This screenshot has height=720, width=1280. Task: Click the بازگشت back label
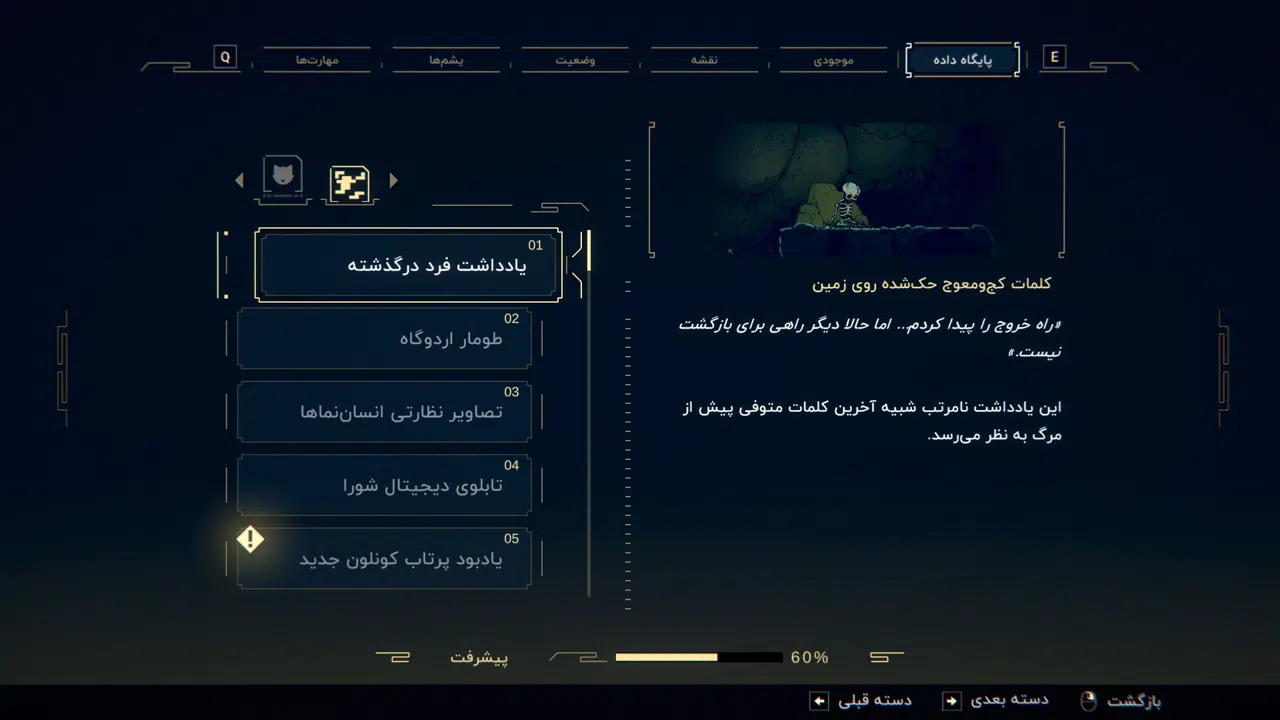pyautogui.click(x=1134, y=701)
